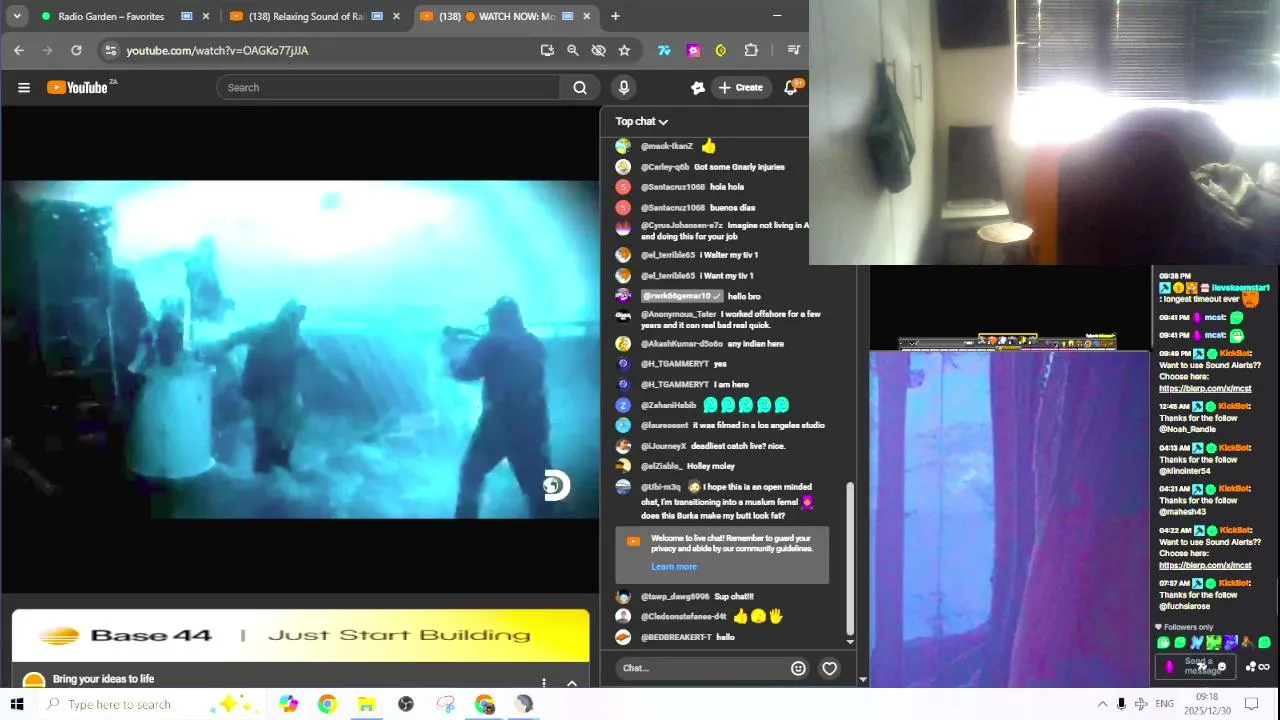Click @Noah_Randle mention in Kick chat

point(1188,430)
